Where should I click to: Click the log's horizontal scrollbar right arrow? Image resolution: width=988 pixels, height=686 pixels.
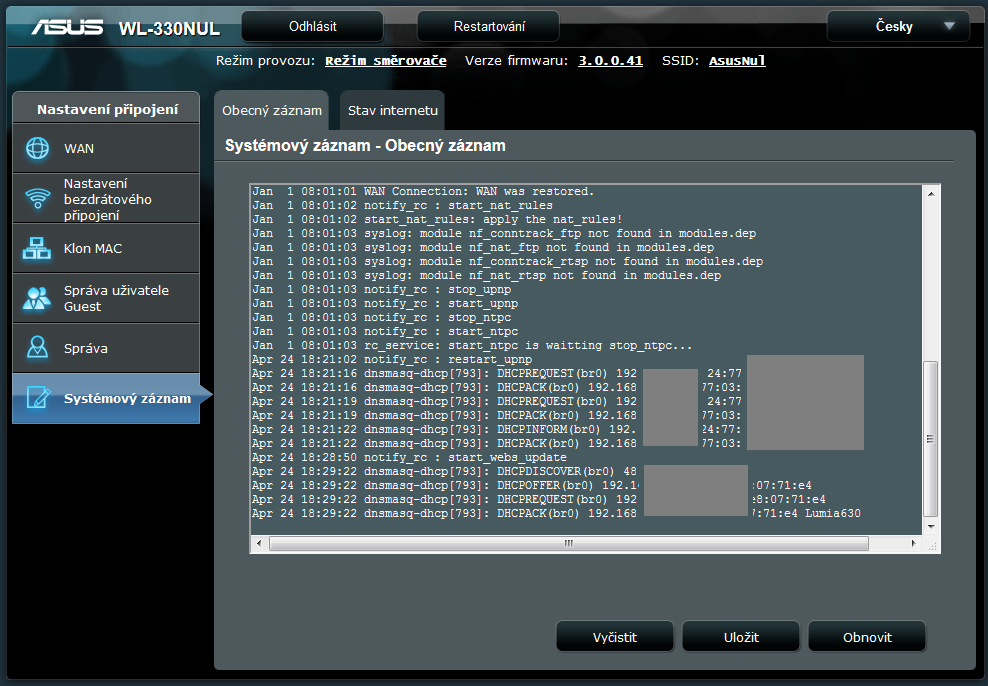[913, 543]
